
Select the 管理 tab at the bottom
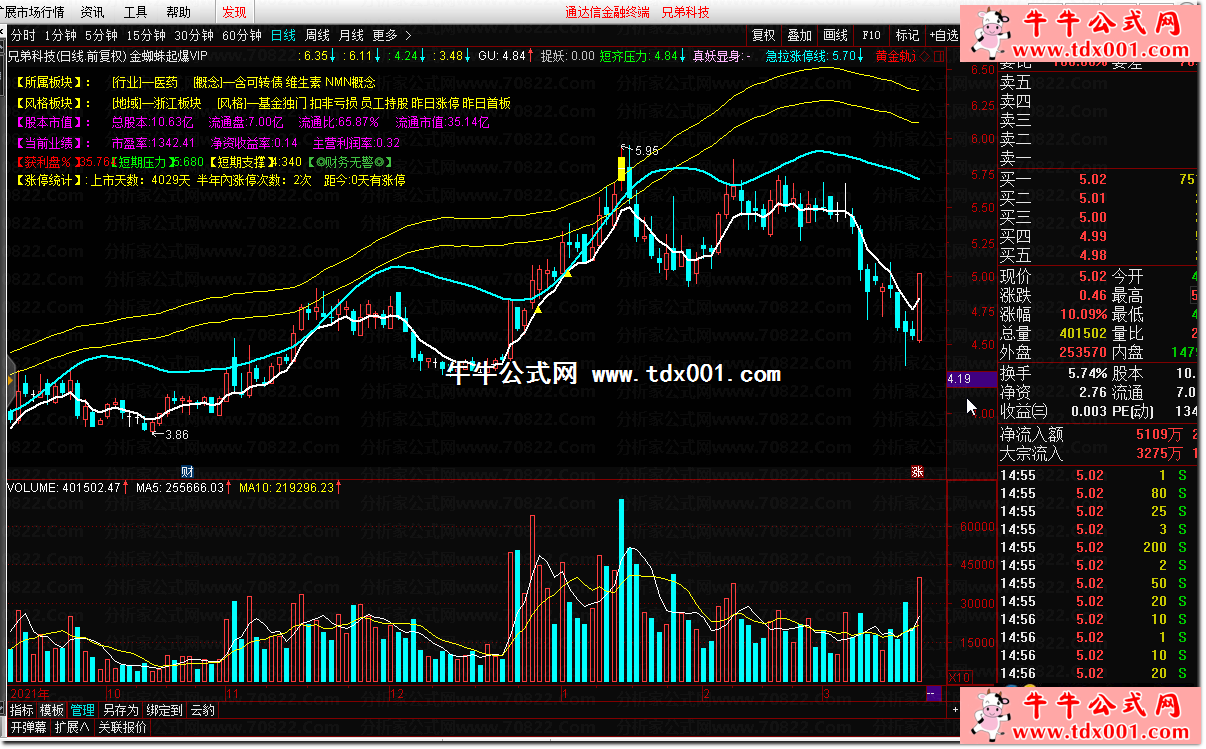[83, 710]
